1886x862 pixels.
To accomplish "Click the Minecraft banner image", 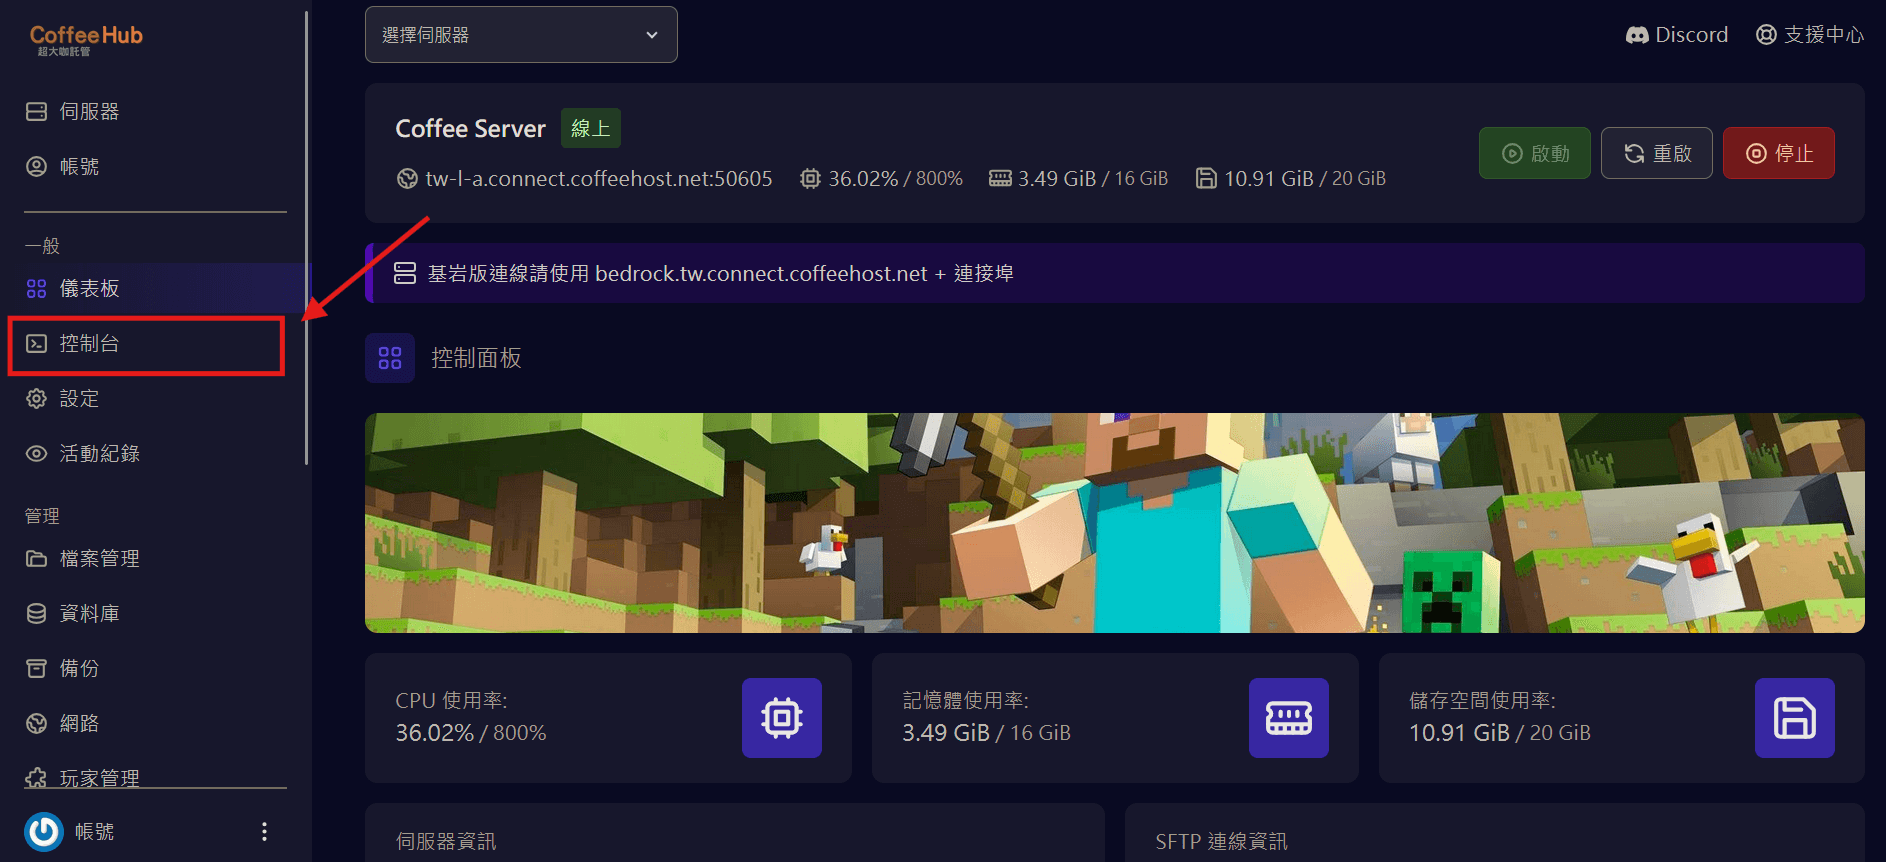I will pos(1115,523).
